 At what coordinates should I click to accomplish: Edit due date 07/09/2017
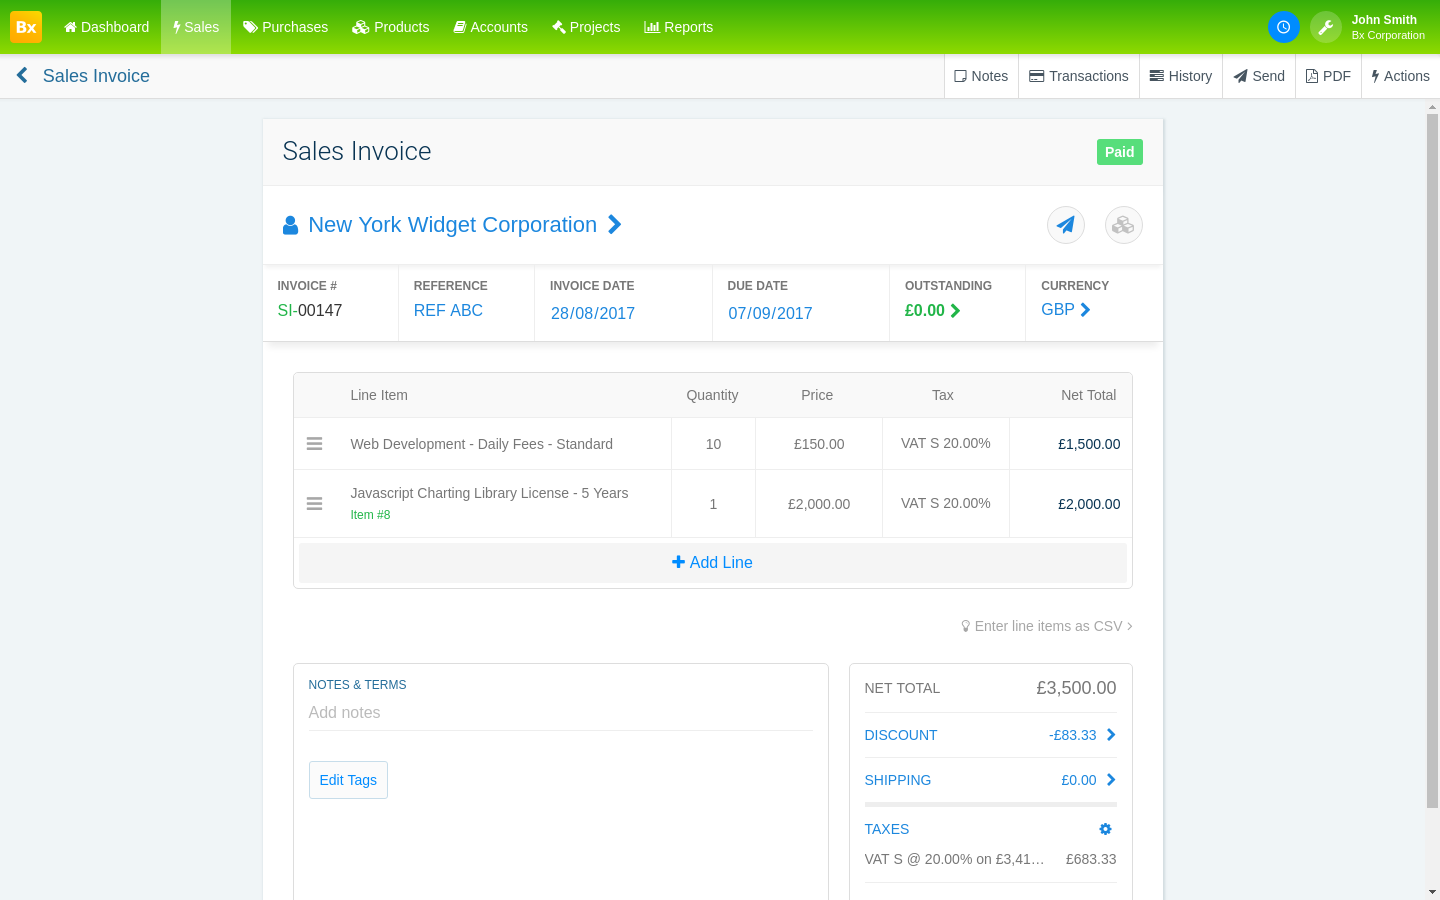pos(770,313)
